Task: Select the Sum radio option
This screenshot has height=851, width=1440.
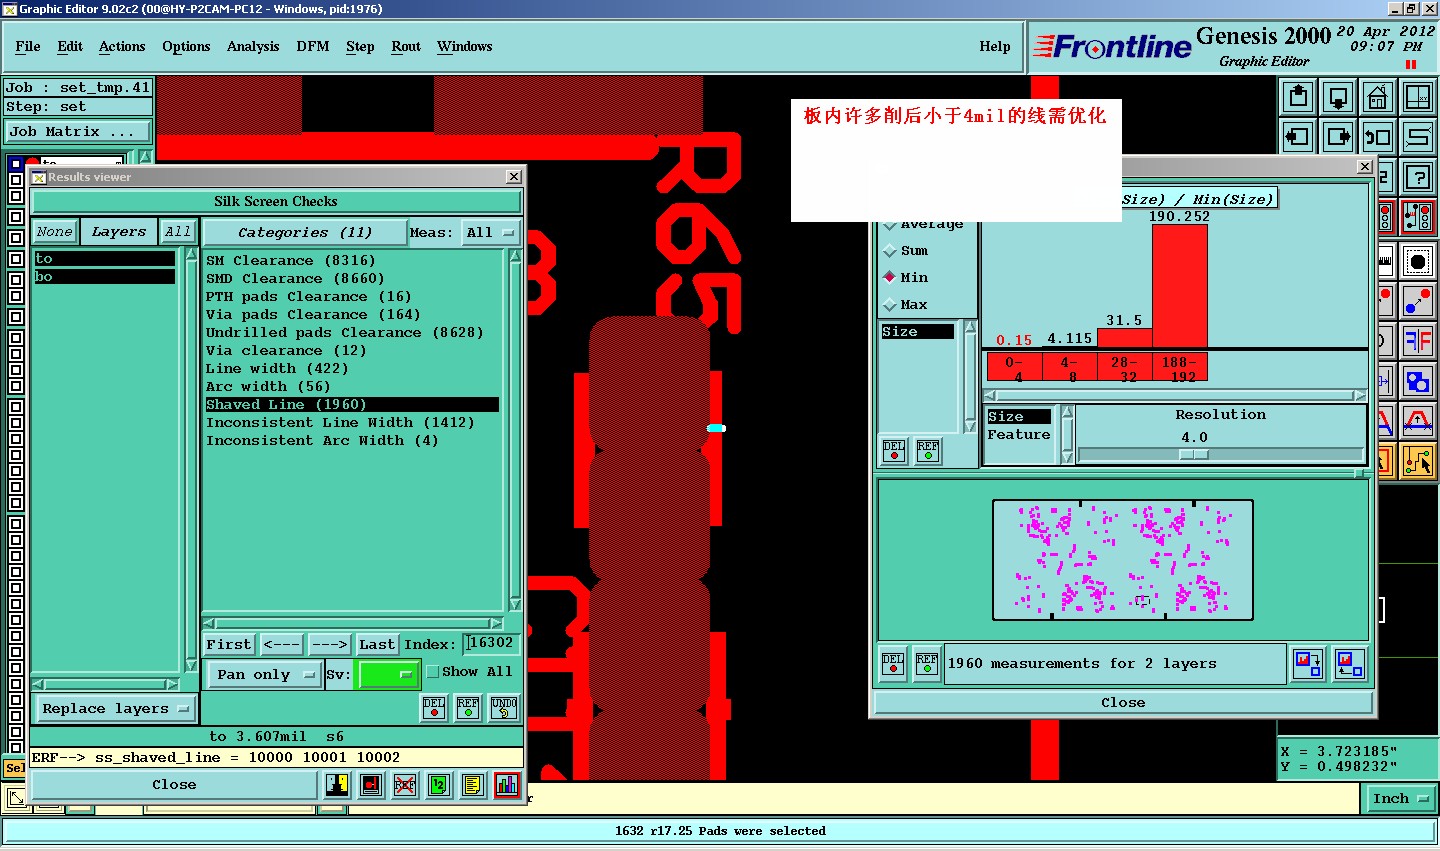Action: tap(906, 250)
